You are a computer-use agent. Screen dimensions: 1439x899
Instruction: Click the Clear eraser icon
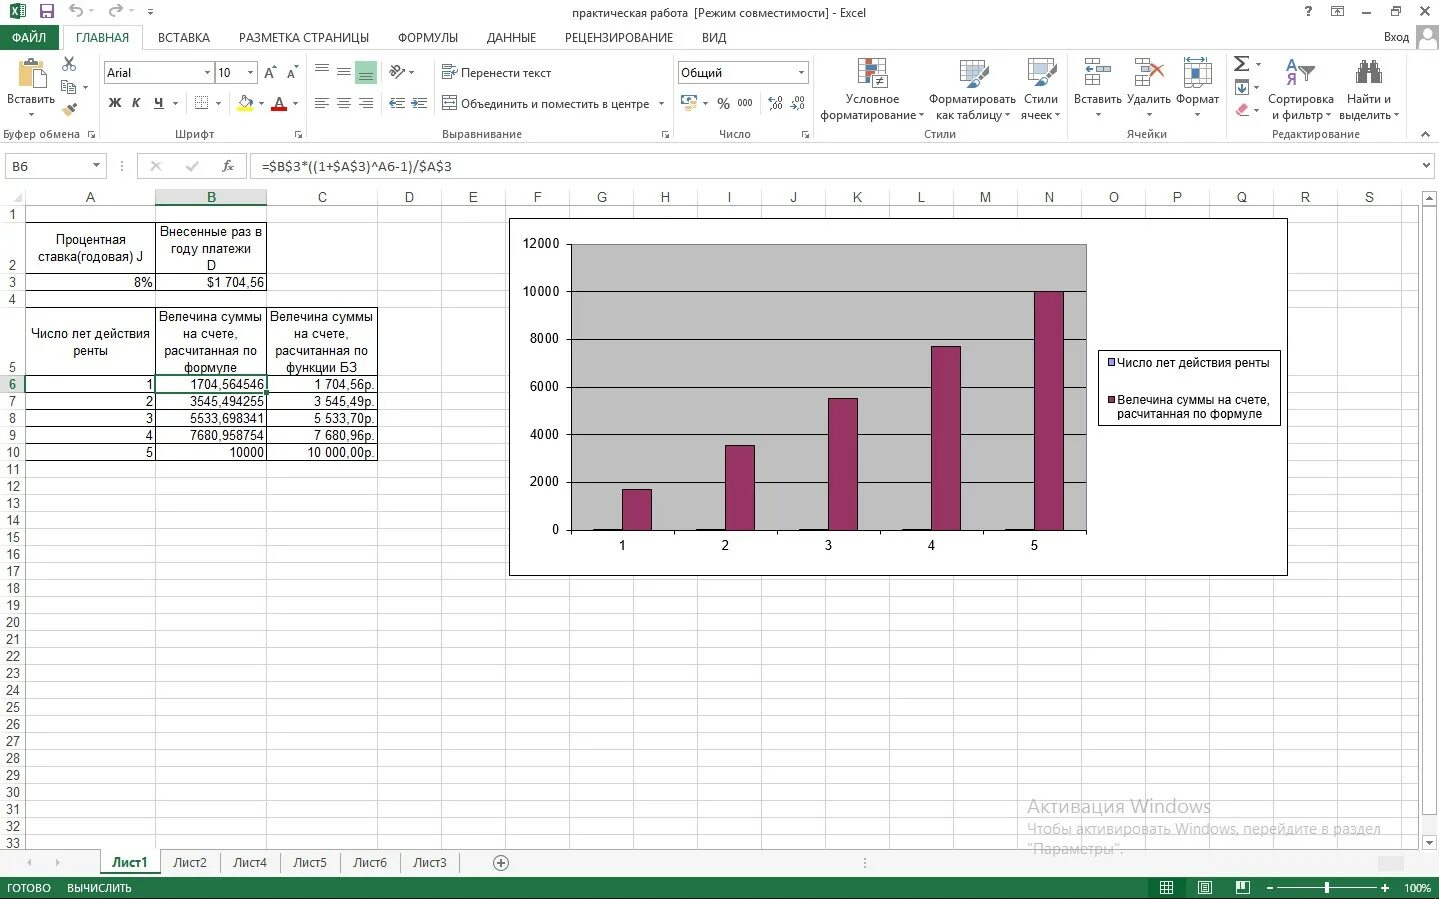pyautogui.click(x=1242, y=110)
